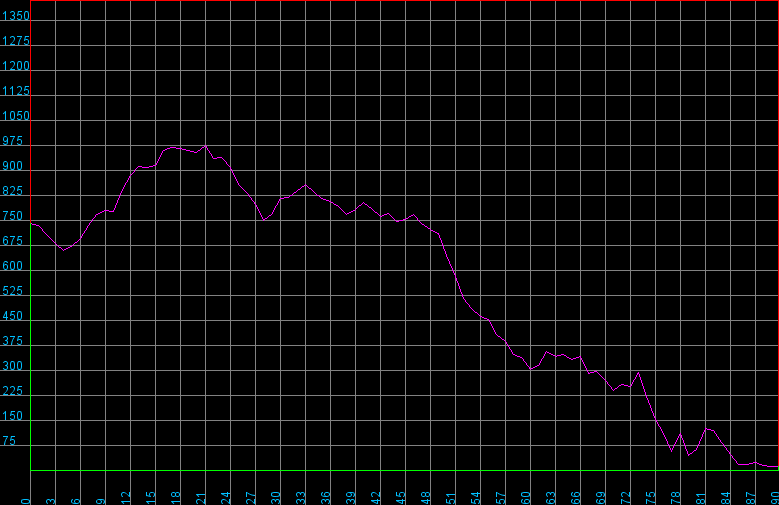
Task: Click the 975 label on the vertical axis
Action: tap(14, 141)
